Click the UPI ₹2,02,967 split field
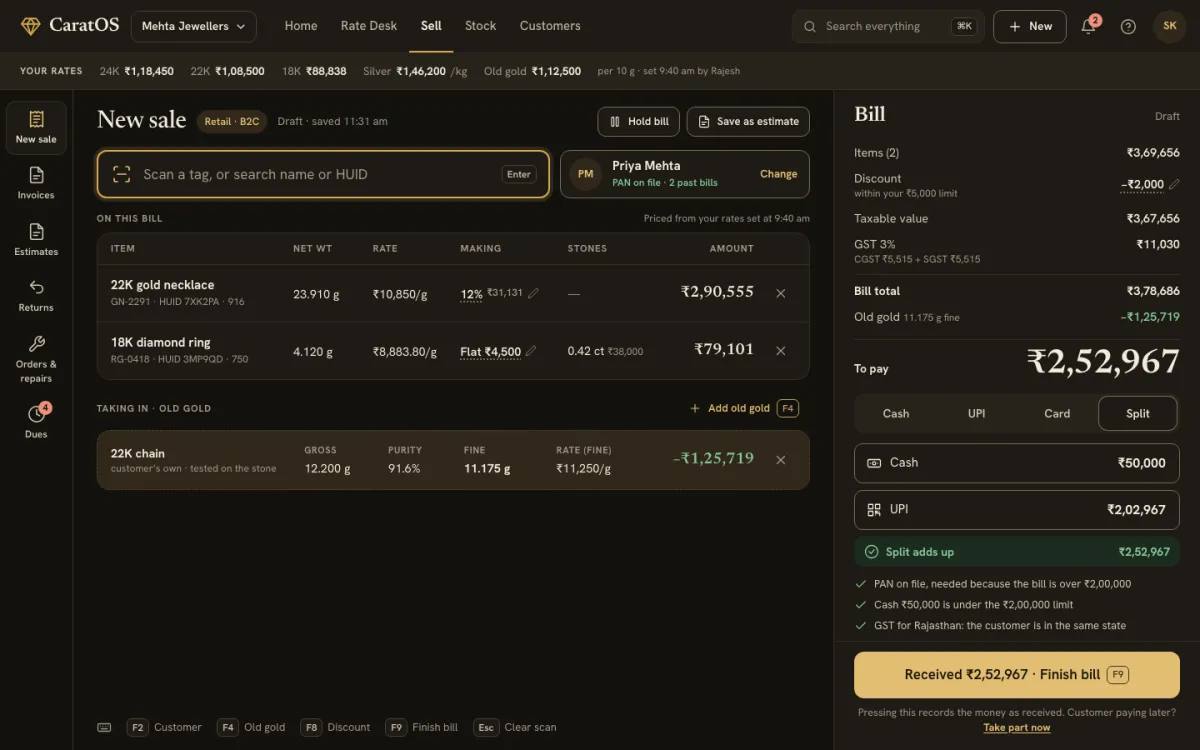Screen dimensions: 1200x750 pos(1017,510)
